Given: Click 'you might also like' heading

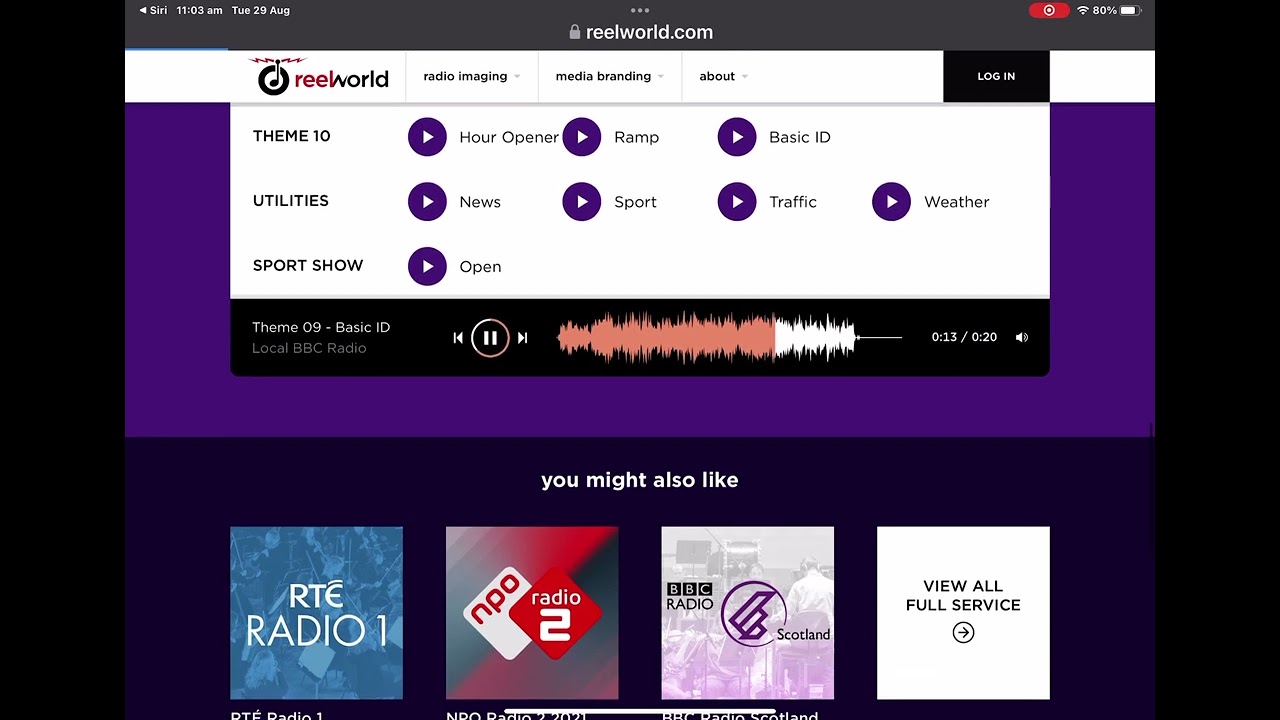Looking at the screenshot, I should coord(640,480).
